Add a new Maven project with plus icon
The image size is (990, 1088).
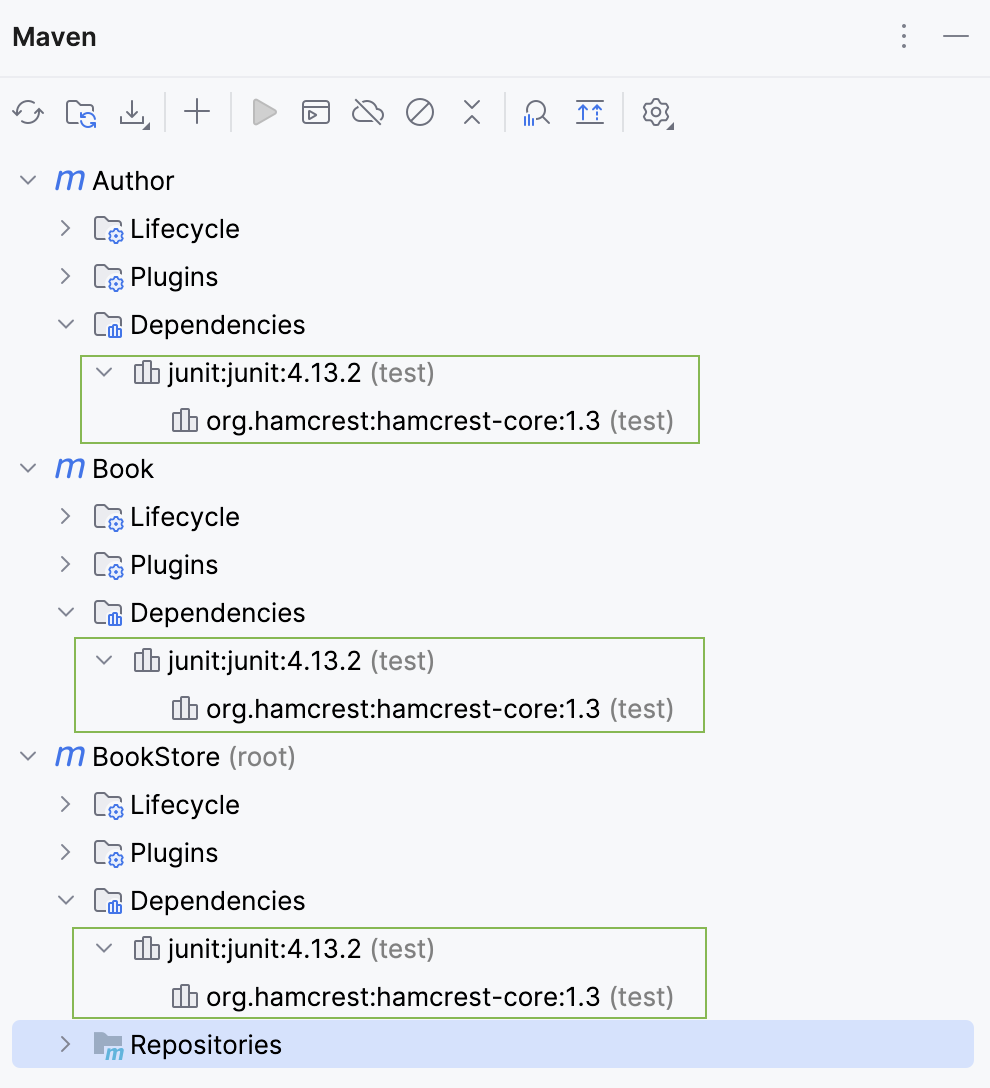(196, 112)
